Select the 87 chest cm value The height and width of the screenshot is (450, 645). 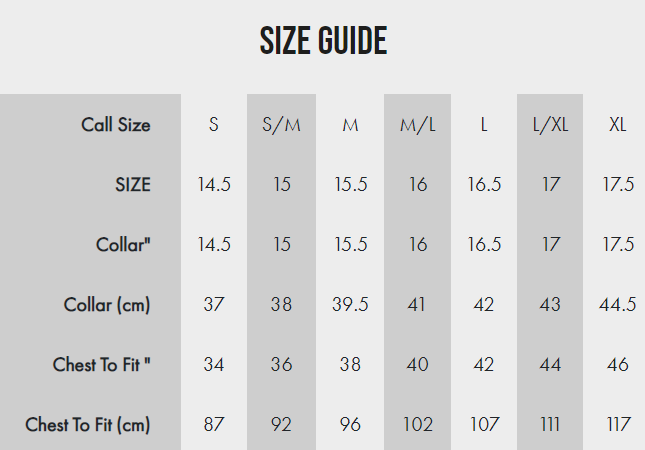click(x=213, y=424)
